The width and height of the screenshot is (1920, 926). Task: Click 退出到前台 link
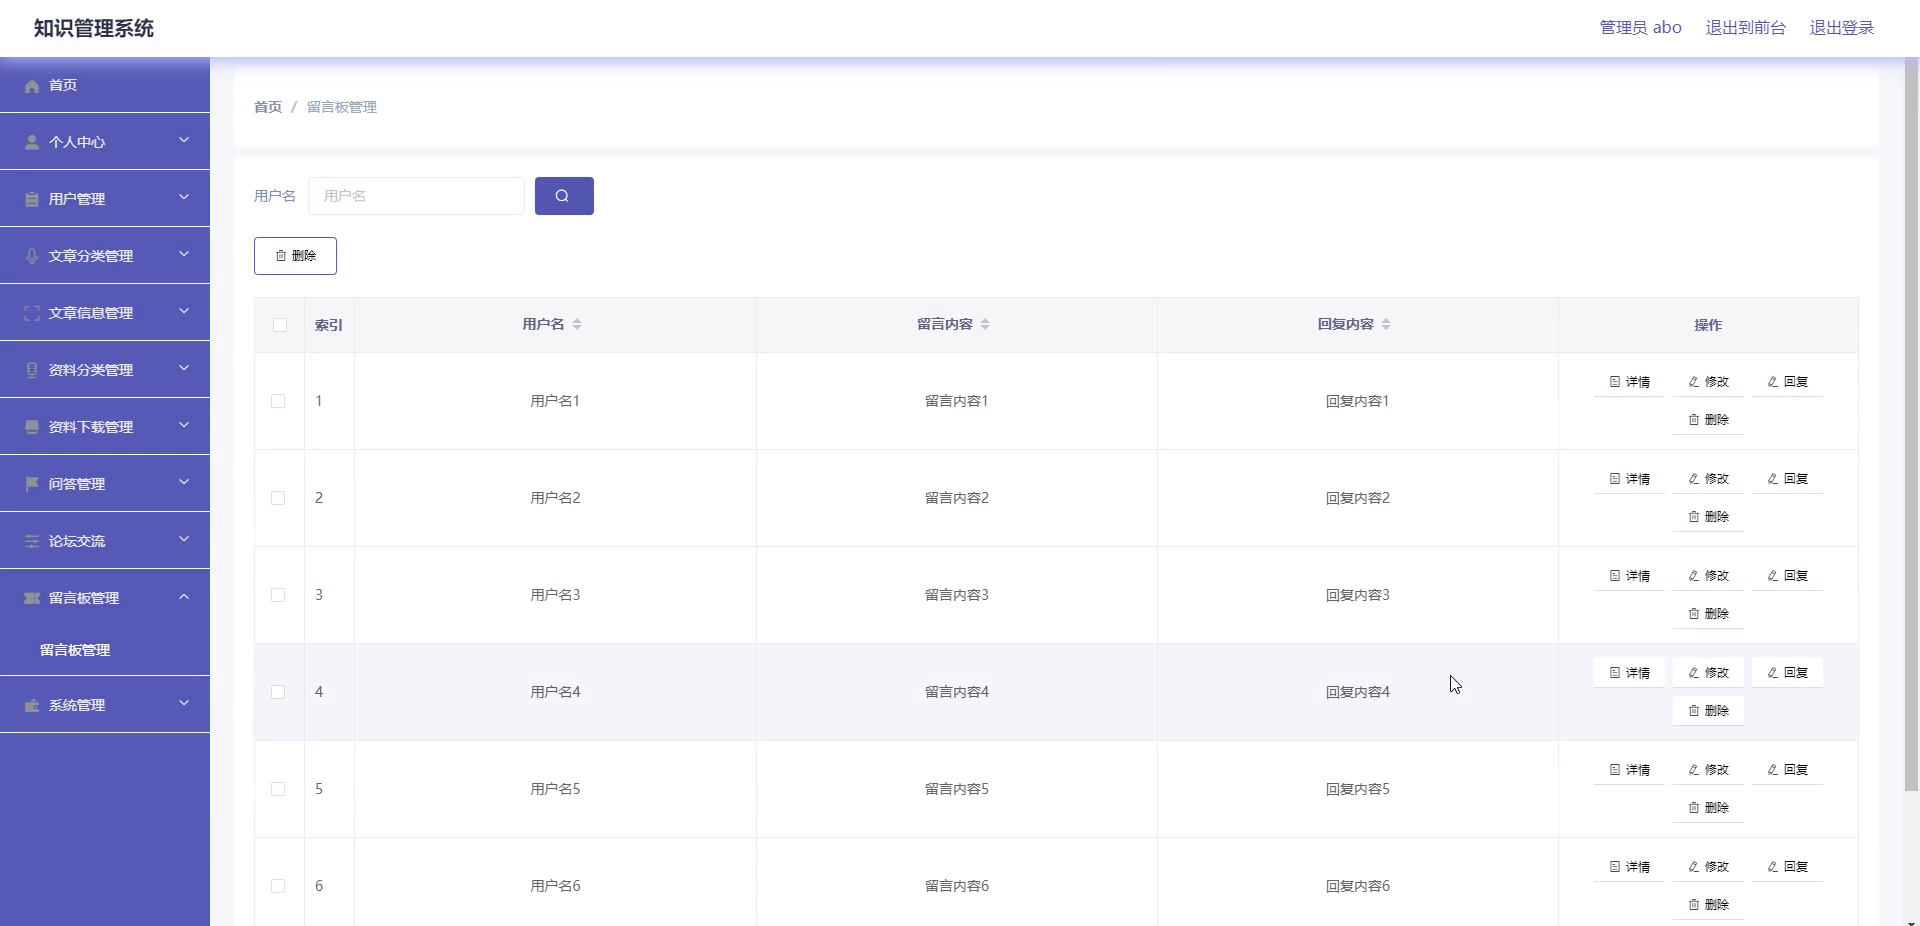(x=1745, y=28)
